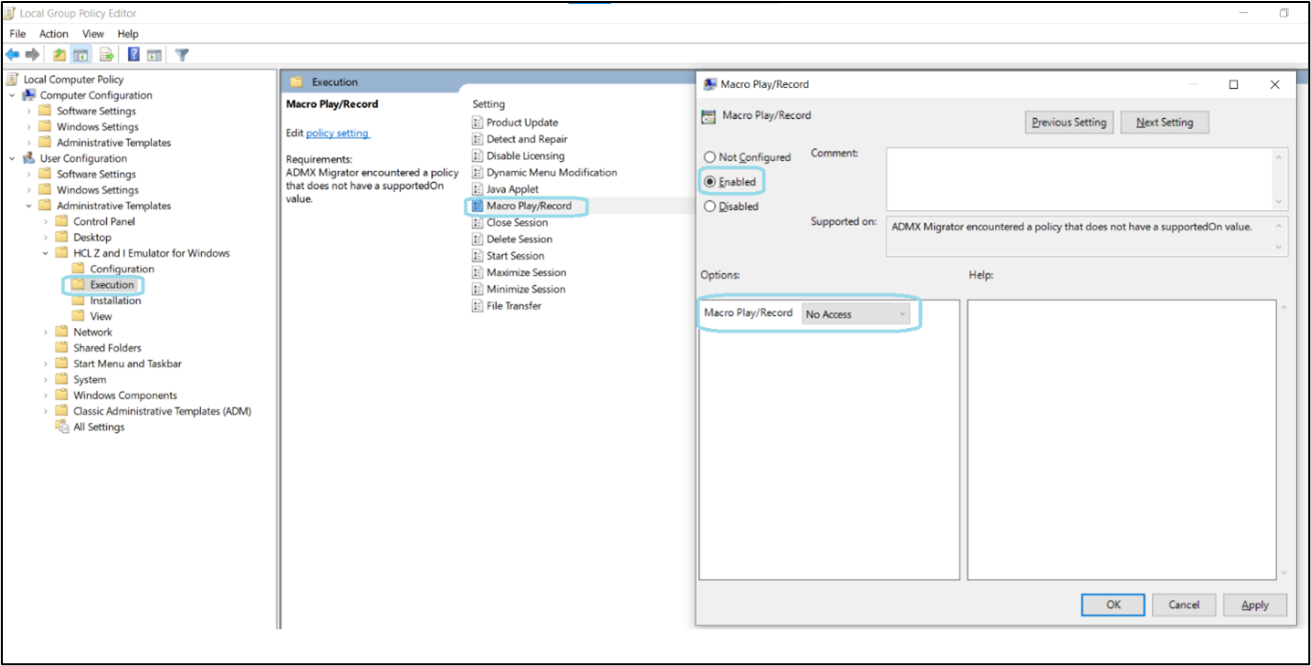Click the All Settings icon in tree
This screenshot has height=666, width=1311.
pos(62,427)
